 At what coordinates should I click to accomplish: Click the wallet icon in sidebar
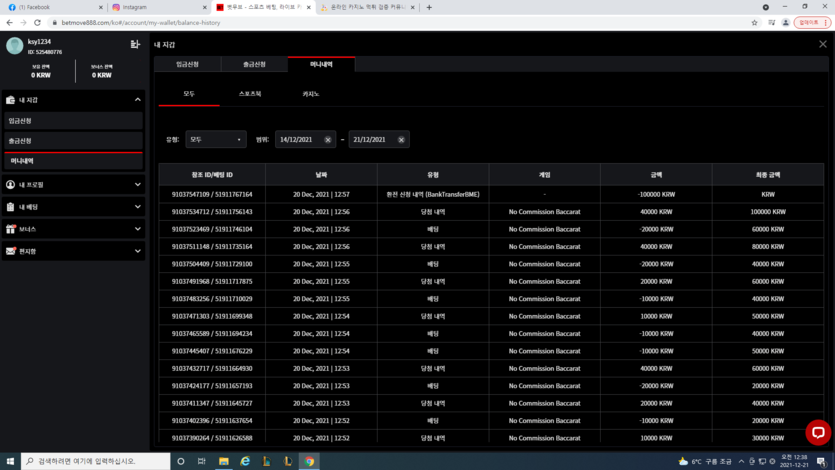click(10, 100)
